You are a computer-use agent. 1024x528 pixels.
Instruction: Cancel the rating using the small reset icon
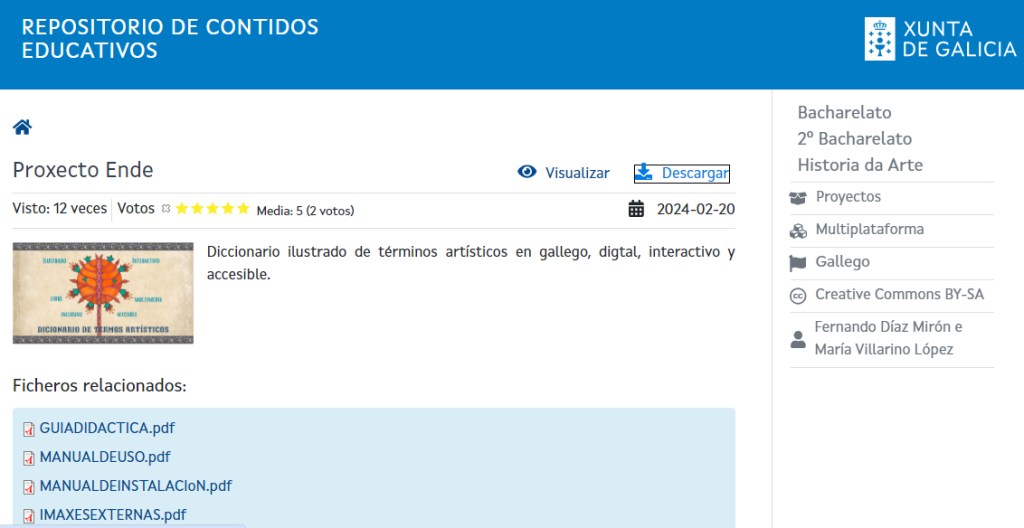(166, 209)
